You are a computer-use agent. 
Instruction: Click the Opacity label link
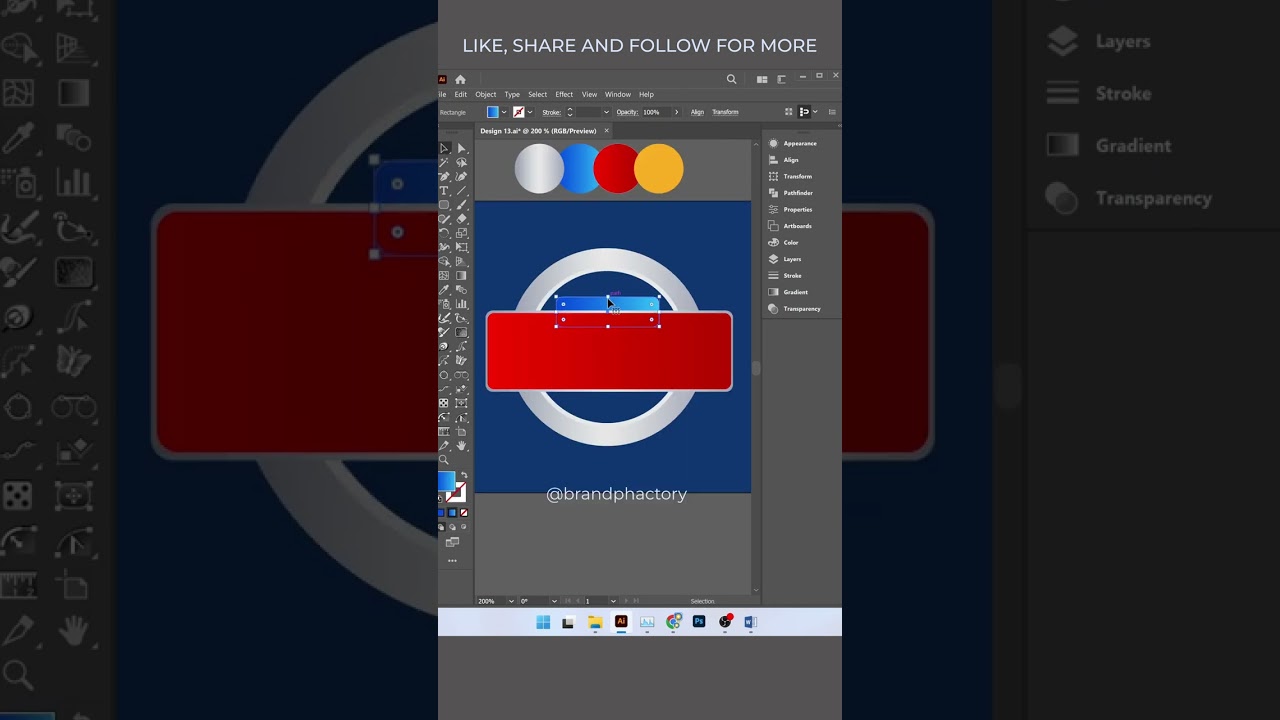coord(627,112)
